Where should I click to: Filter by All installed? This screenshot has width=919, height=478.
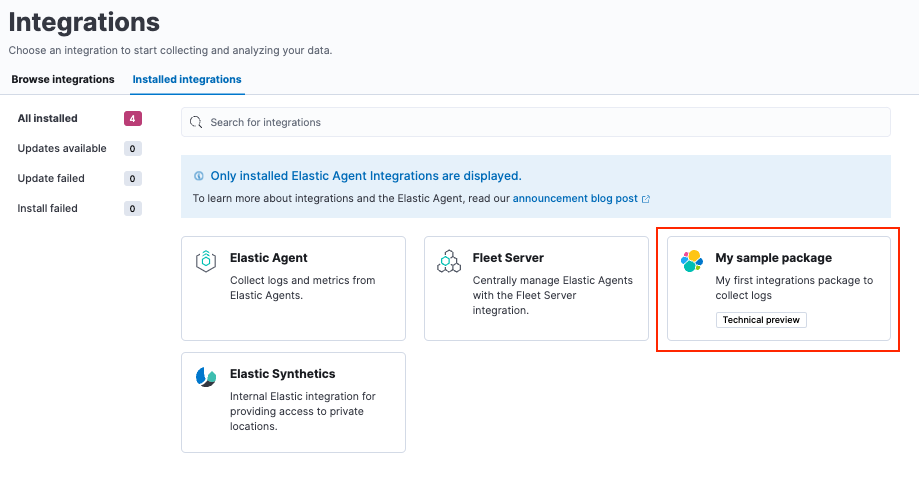coord(47,118)
